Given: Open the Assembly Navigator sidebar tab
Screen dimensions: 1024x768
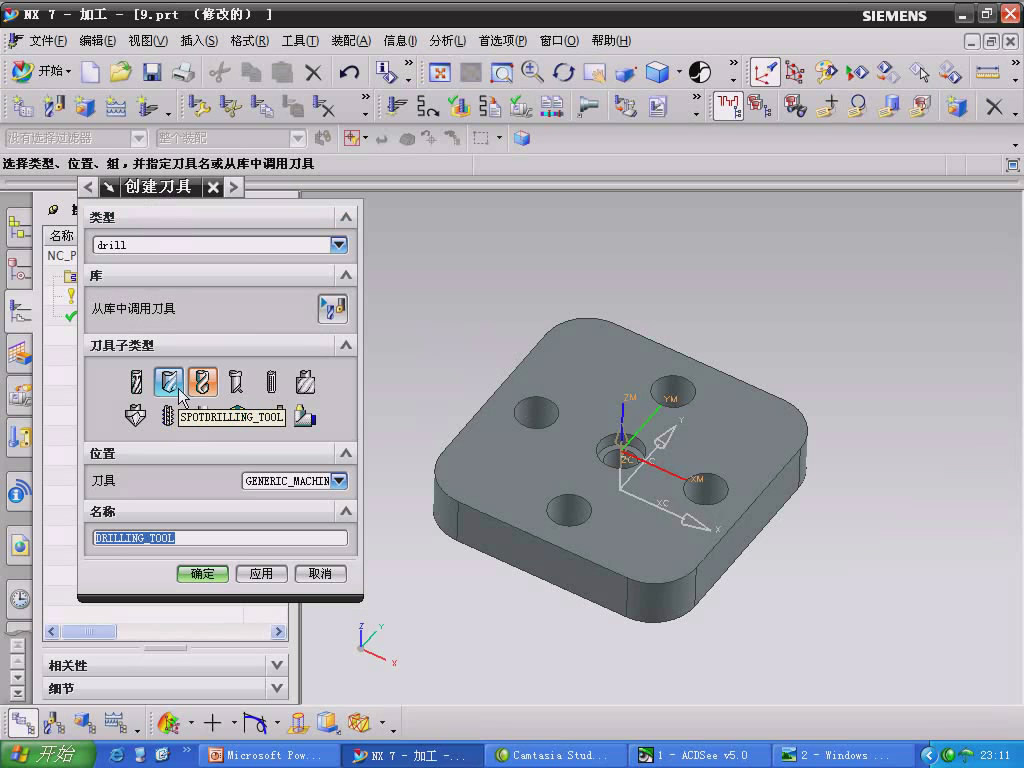Looking at the screenshot, I should [19, 227].
